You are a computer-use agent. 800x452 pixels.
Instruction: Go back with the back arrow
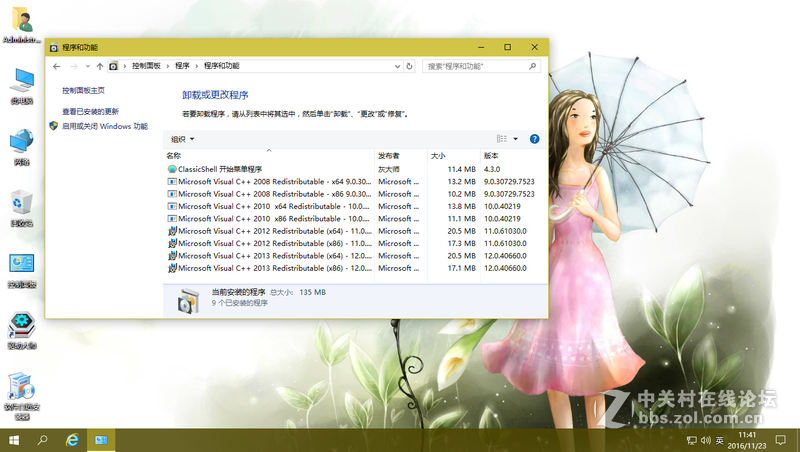coord(57,66)
